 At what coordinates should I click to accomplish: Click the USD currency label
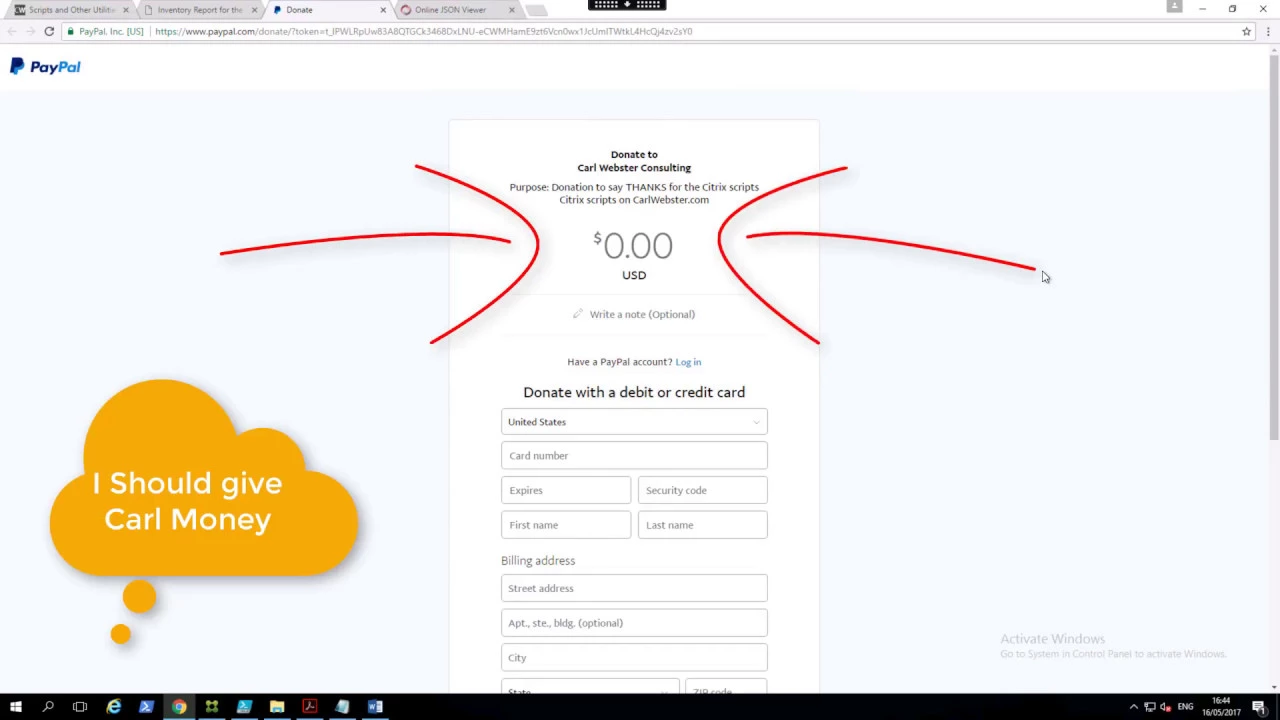pyautogui.click(x=634, y=275)
